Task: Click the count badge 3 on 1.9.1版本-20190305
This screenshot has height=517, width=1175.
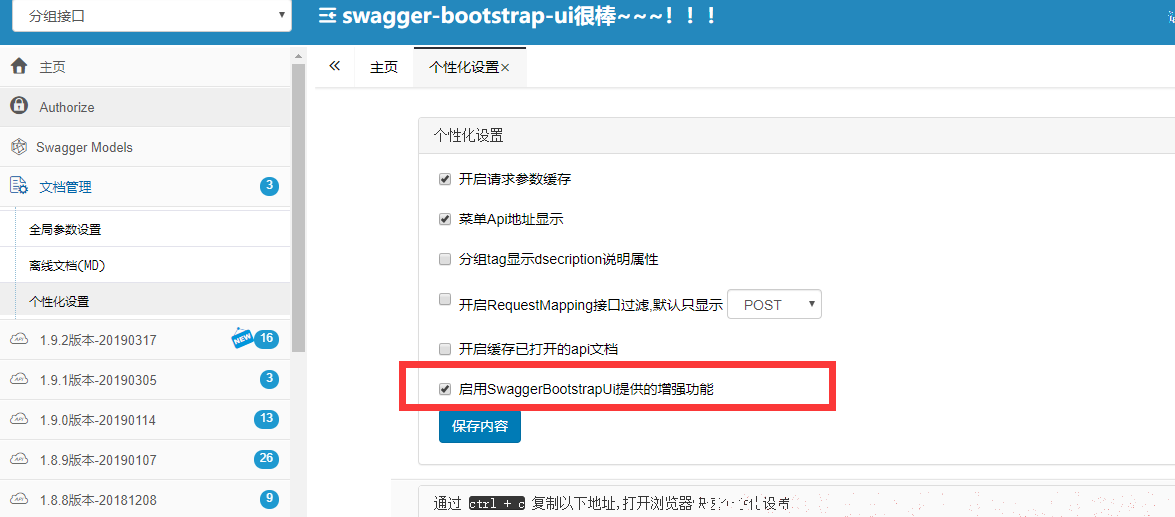Action: [x=269, y=378]
